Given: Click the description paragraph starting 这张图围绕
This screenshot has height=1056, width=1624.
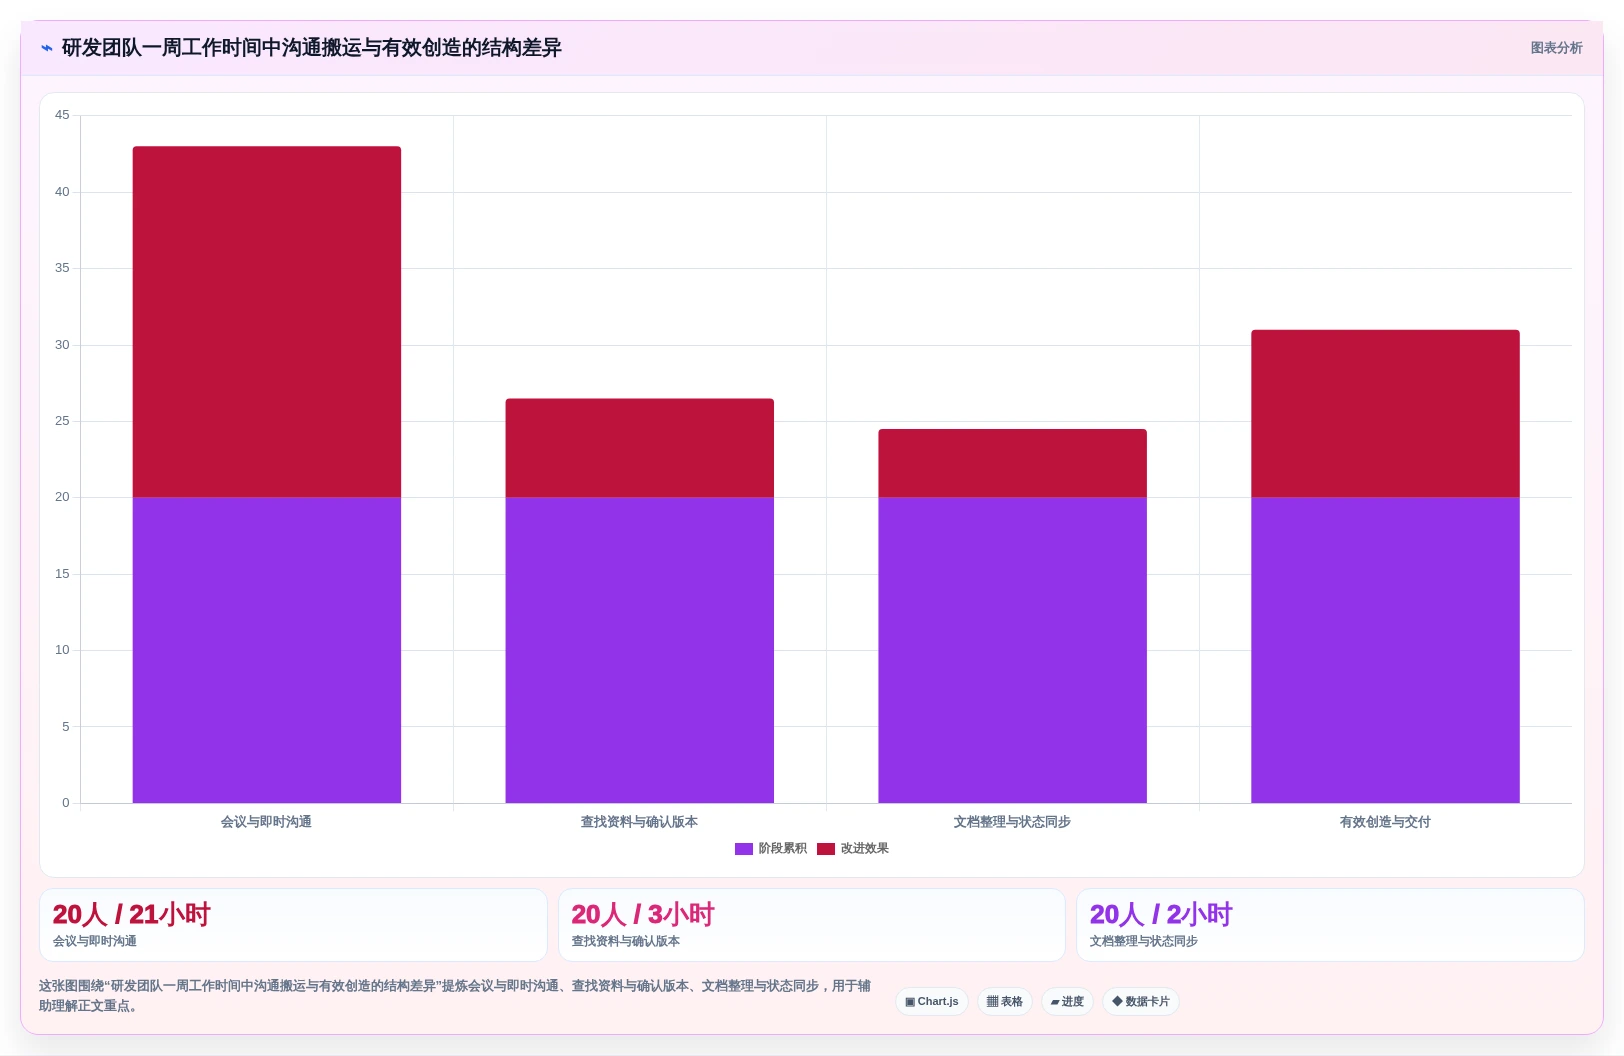Looking at the screenshot, I should [455, 996].
